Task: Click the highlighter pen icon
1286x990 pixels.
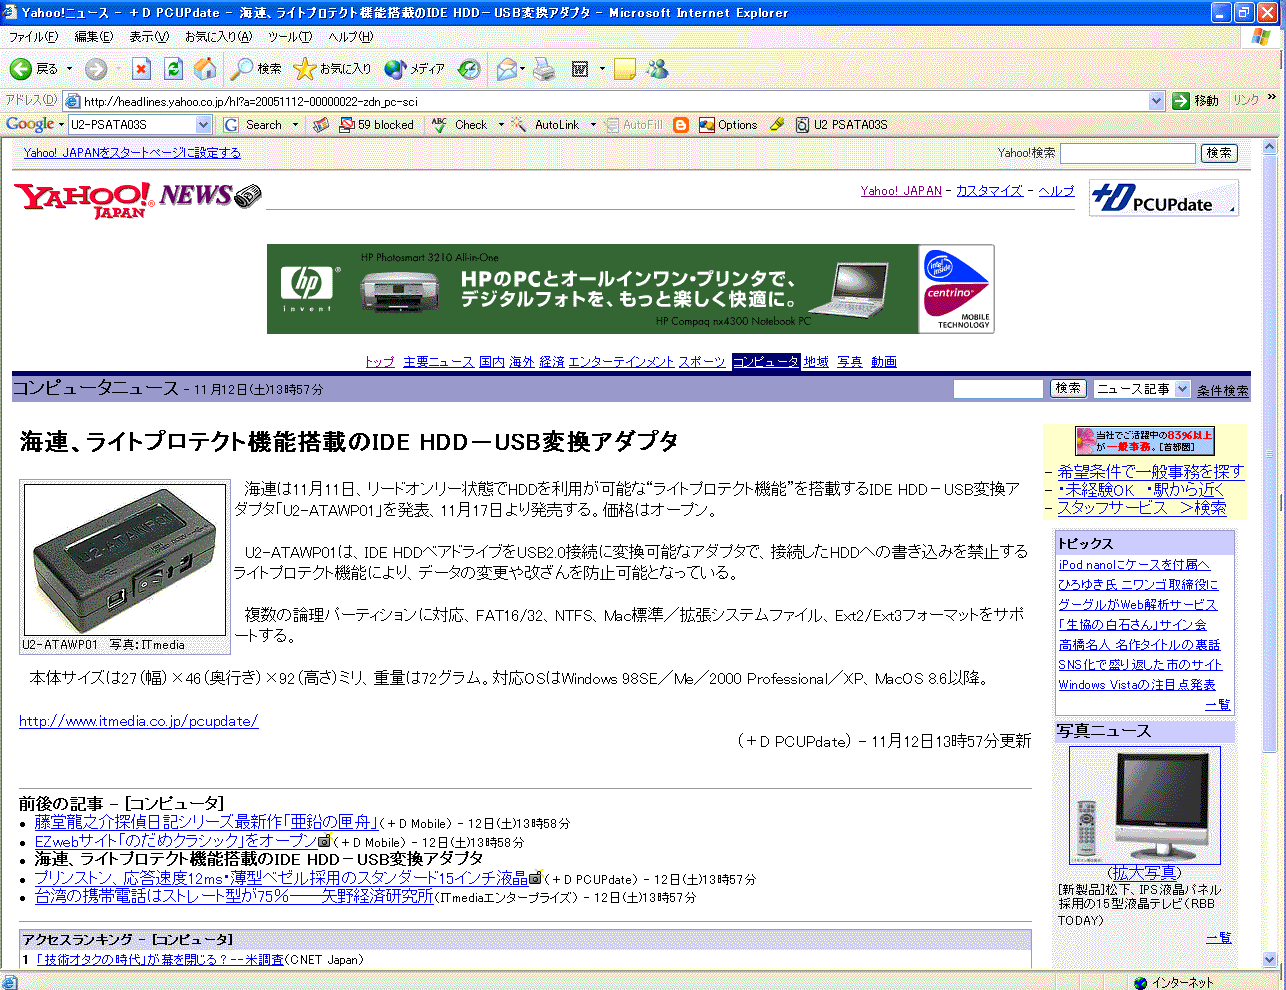Action: coord(777,125)
